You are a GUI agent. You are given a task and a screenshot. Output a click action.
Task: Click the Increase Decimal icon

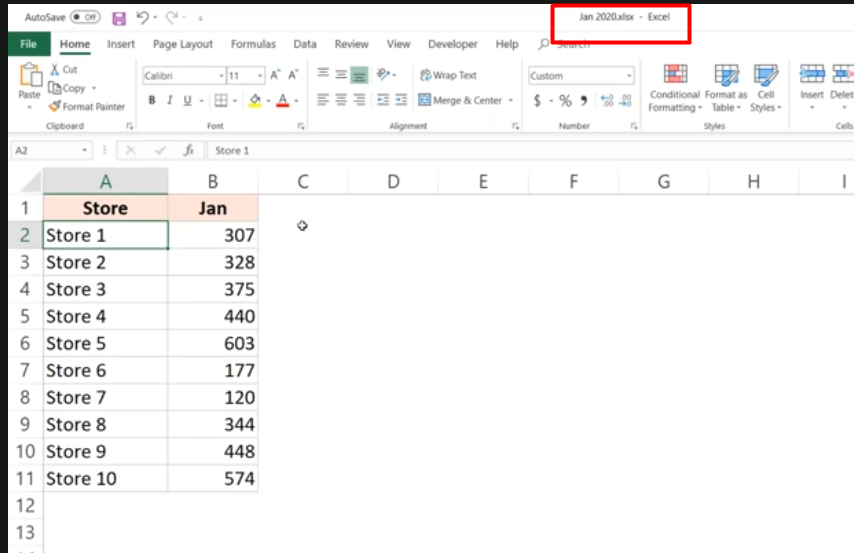[x=607, y=100]
